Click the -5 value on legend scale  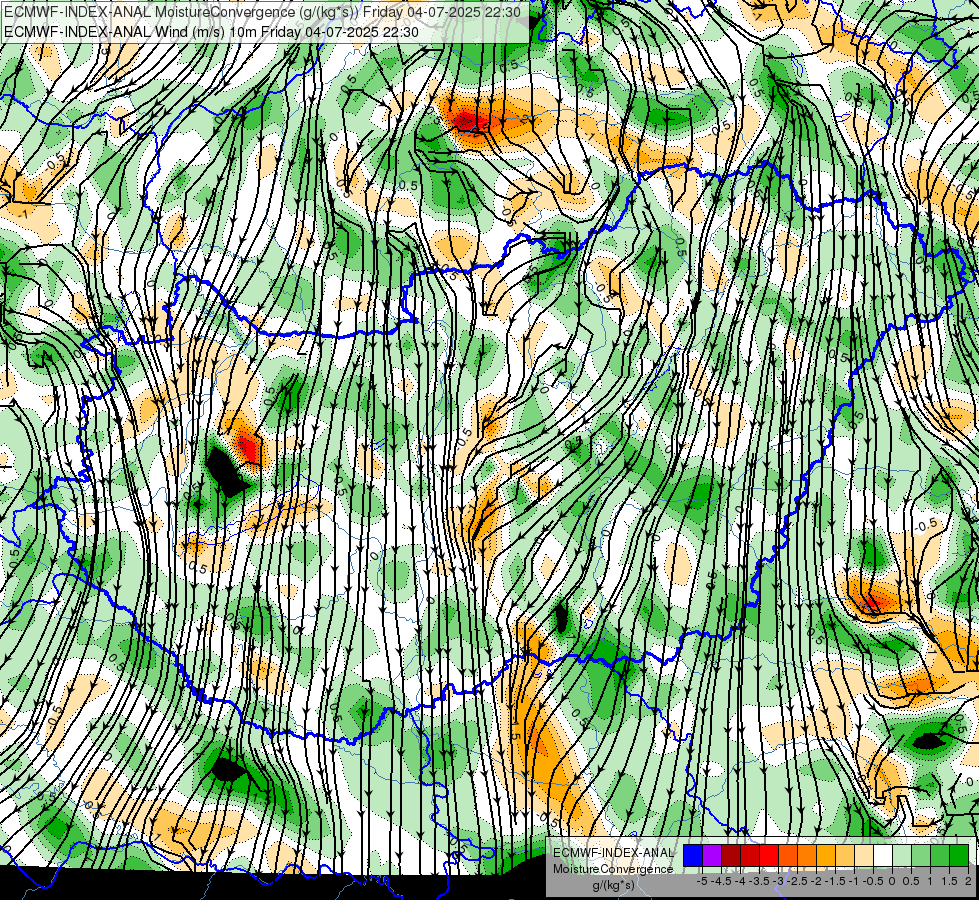point(702,881)
